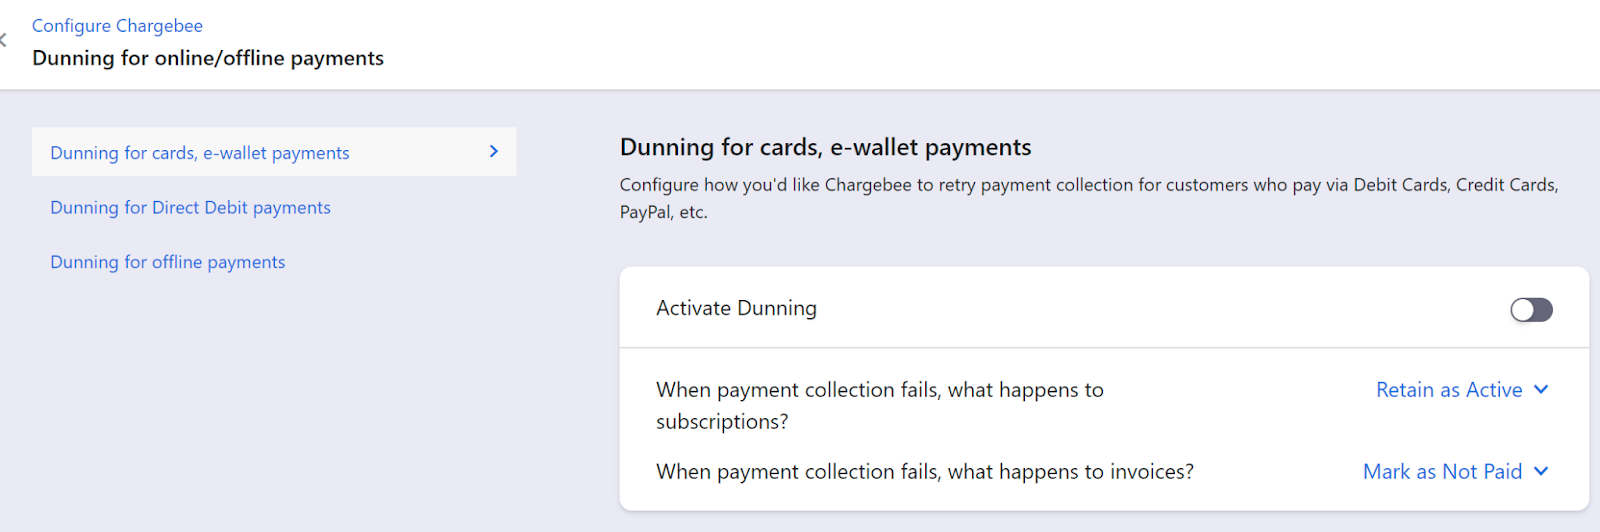Click the blank white header bar area

(900, 44)
